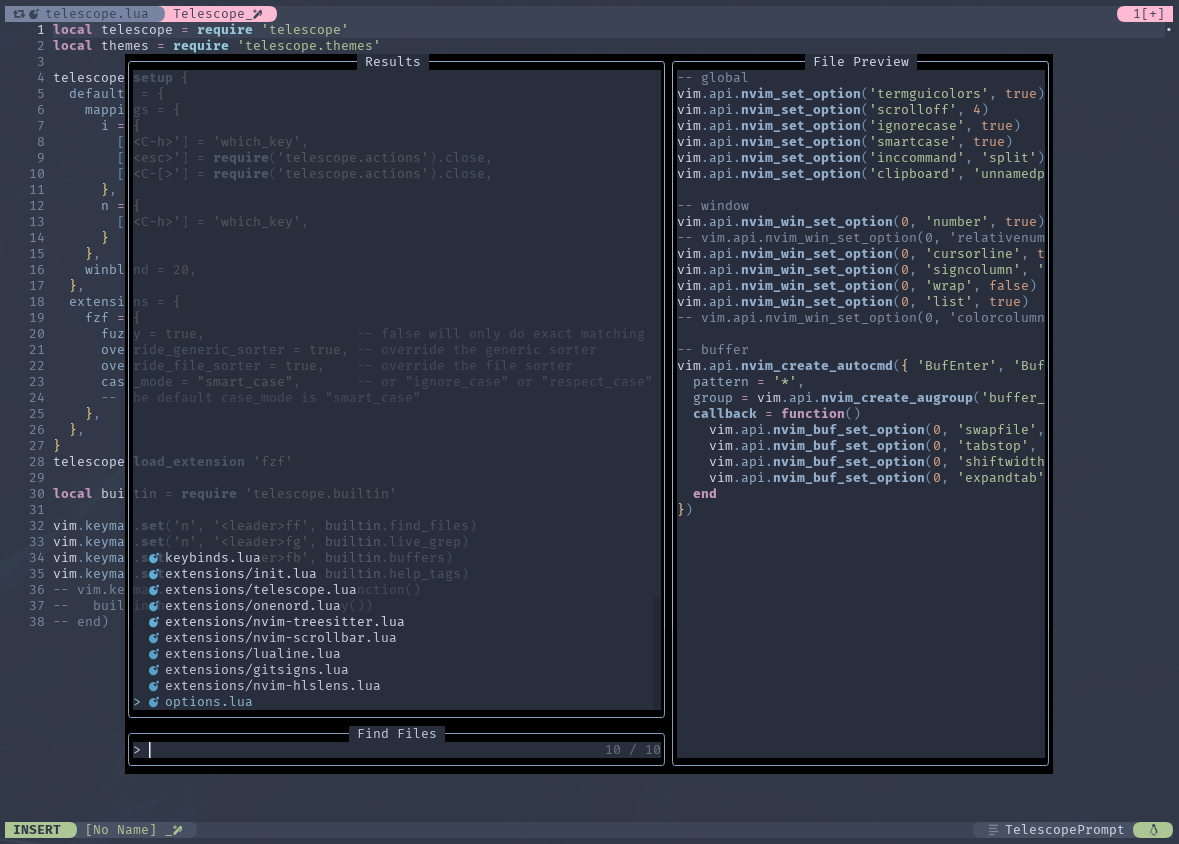Select extensions/telescope.lua in Results
Screen dimensions: 1179x844
[x=260, y=590]
